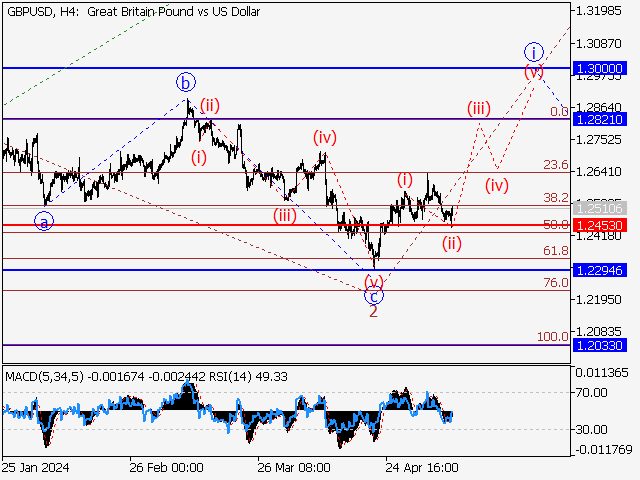Click the circled blue 'c' wave label
The image size is (640, 480).
pos(374,296)
